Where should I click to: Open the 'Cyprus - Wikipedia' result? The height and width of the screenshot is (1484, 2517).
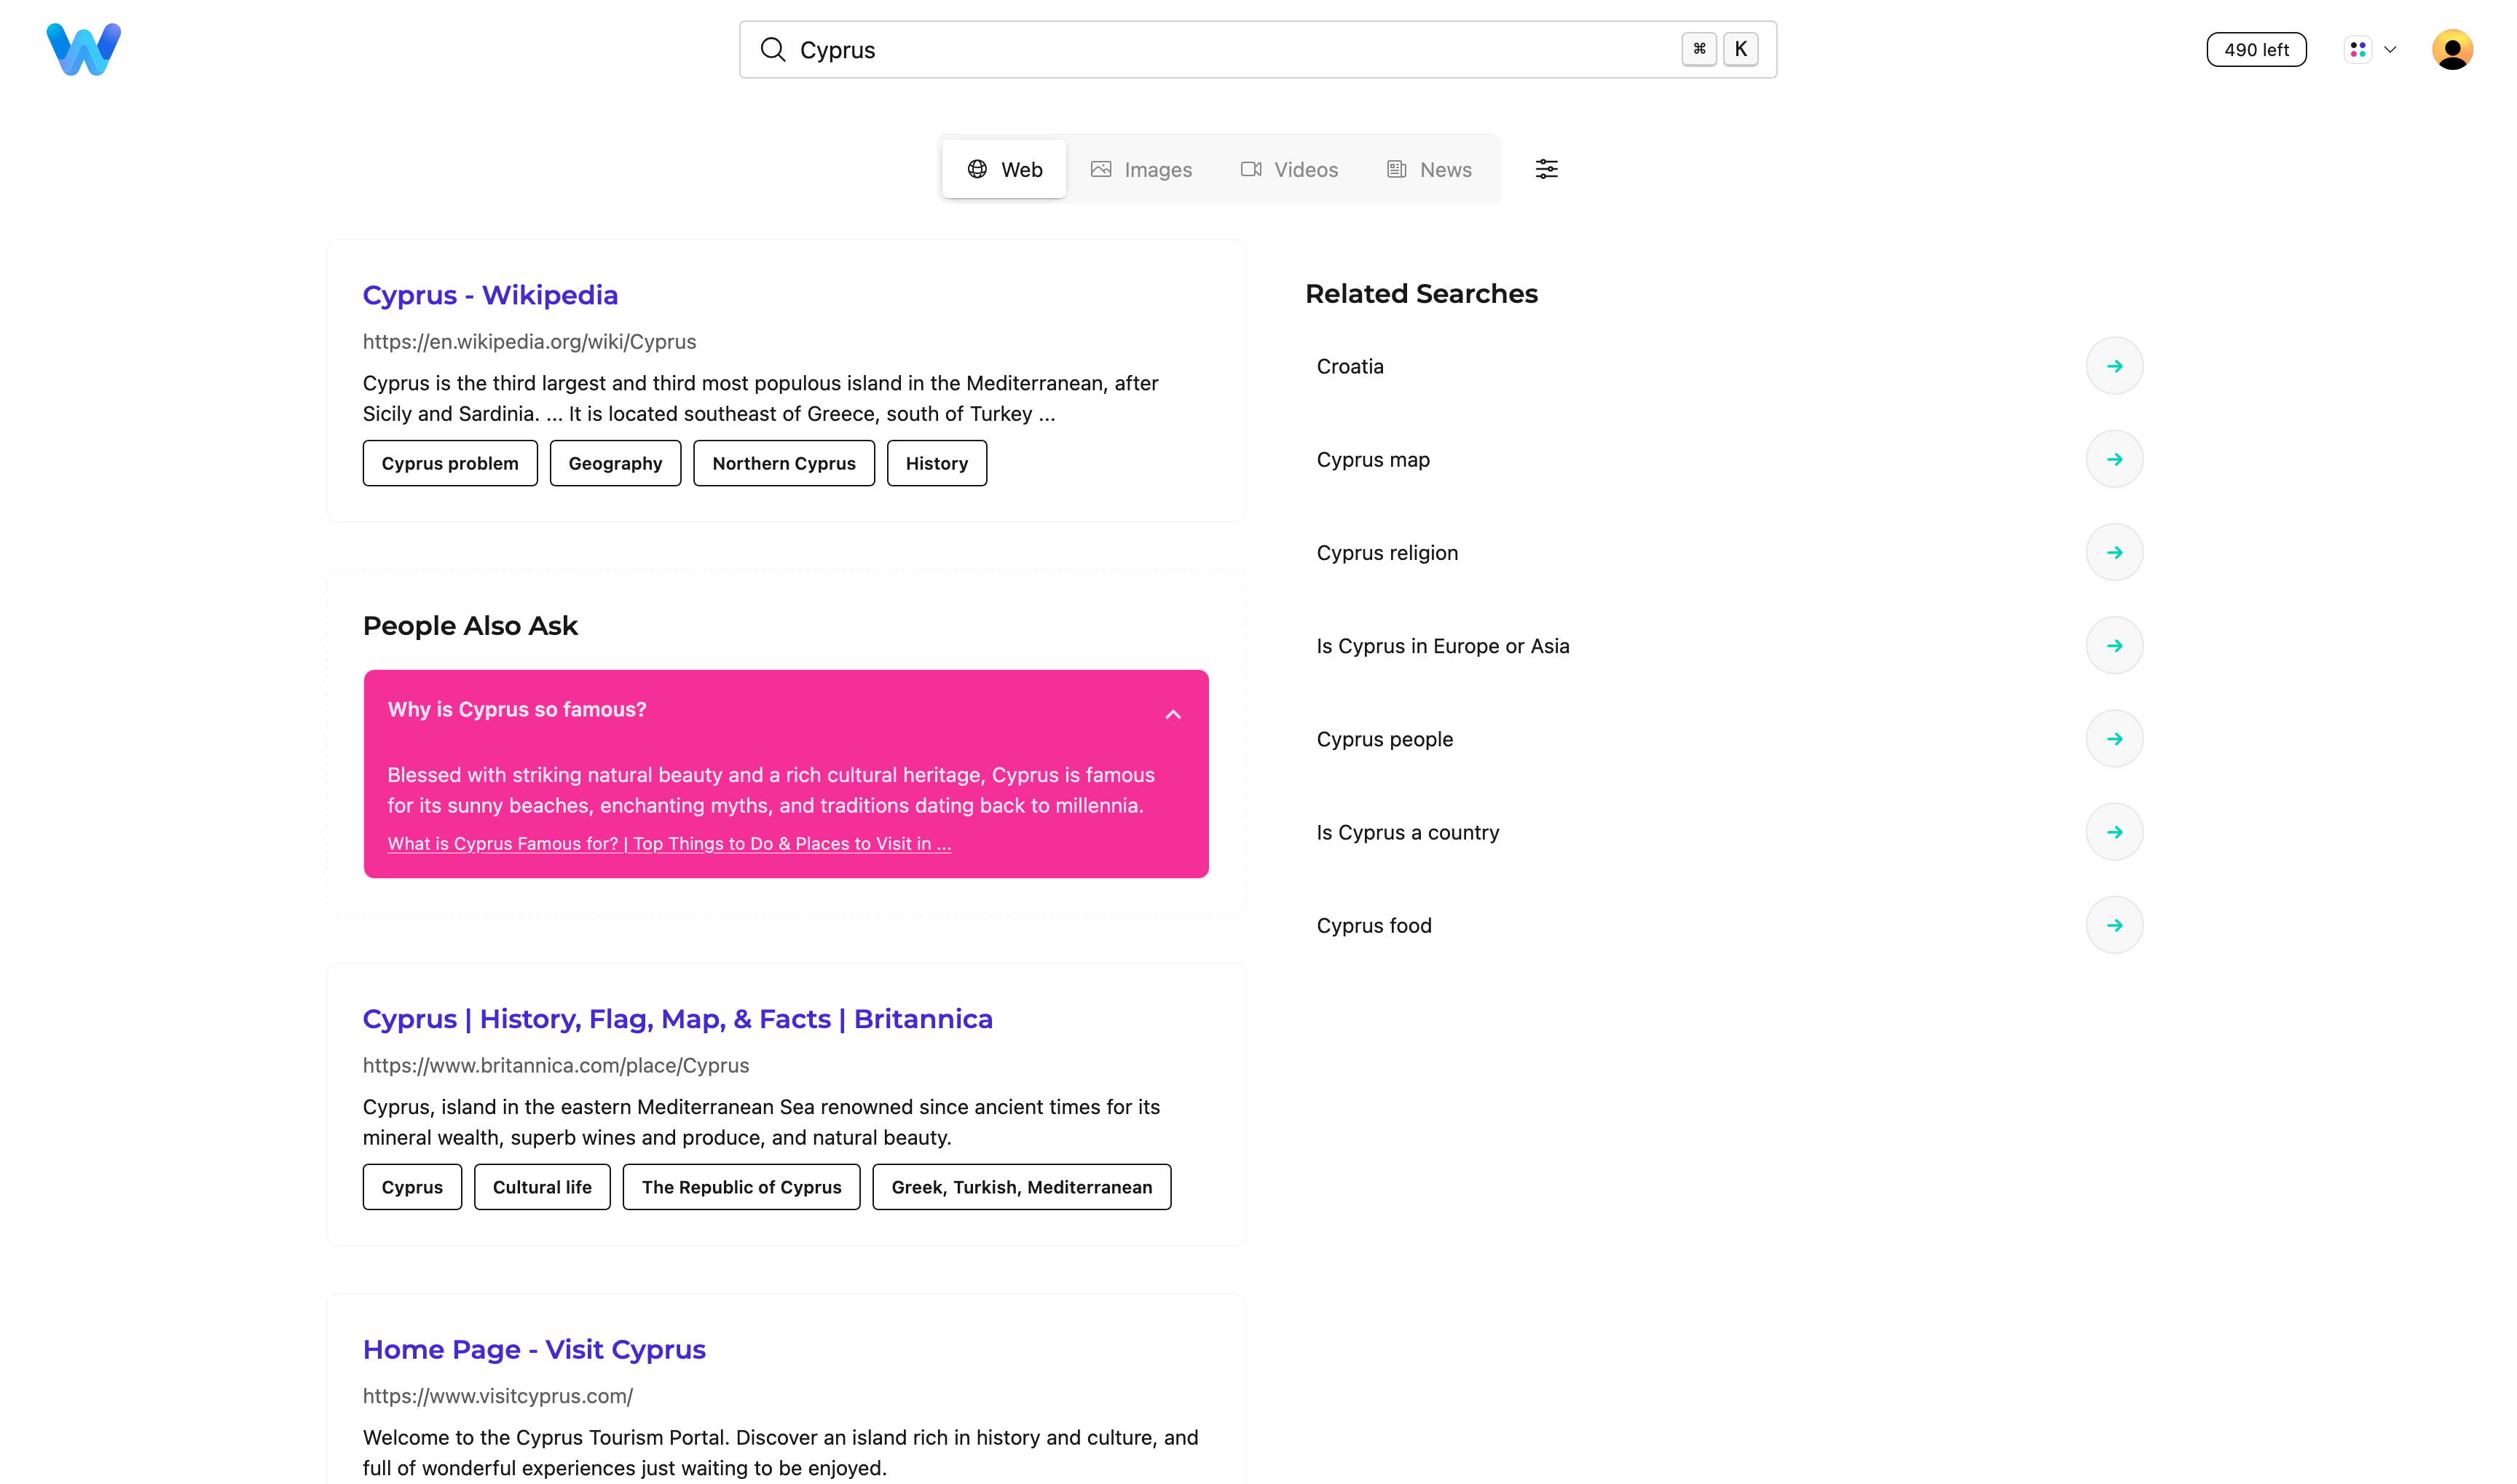(x=490, y=294)
